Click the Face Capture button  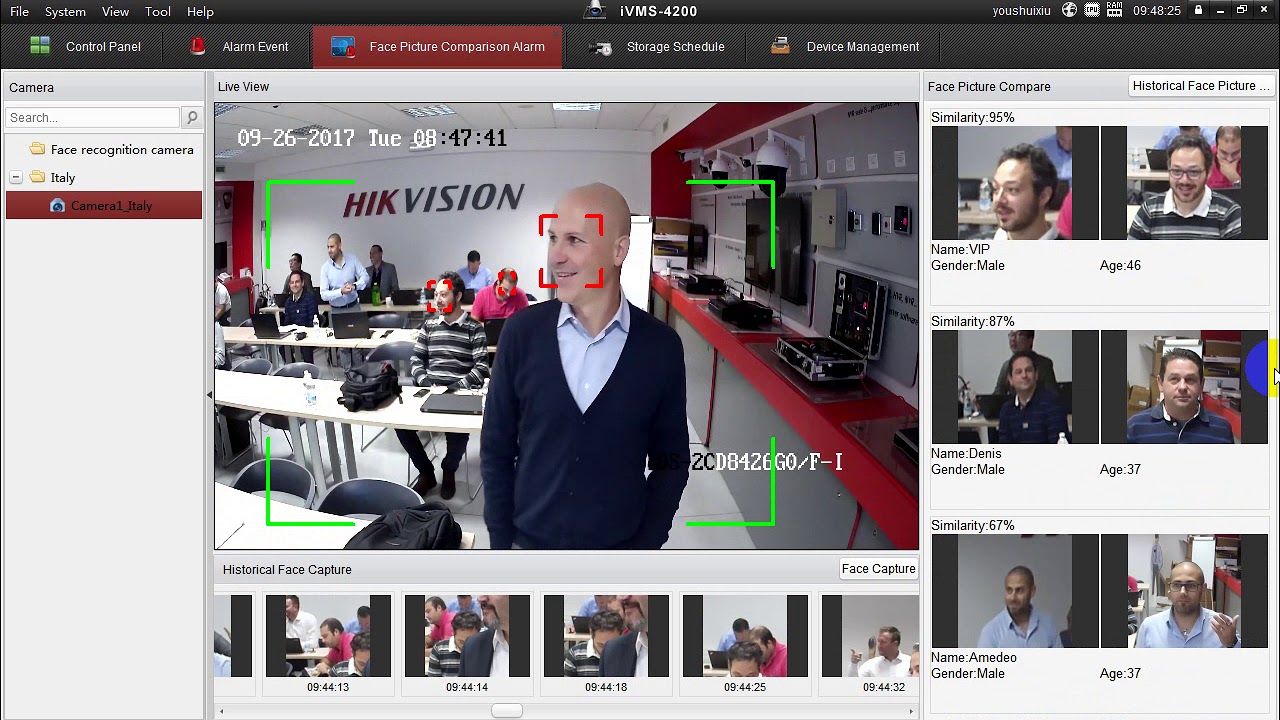(879, 569)
